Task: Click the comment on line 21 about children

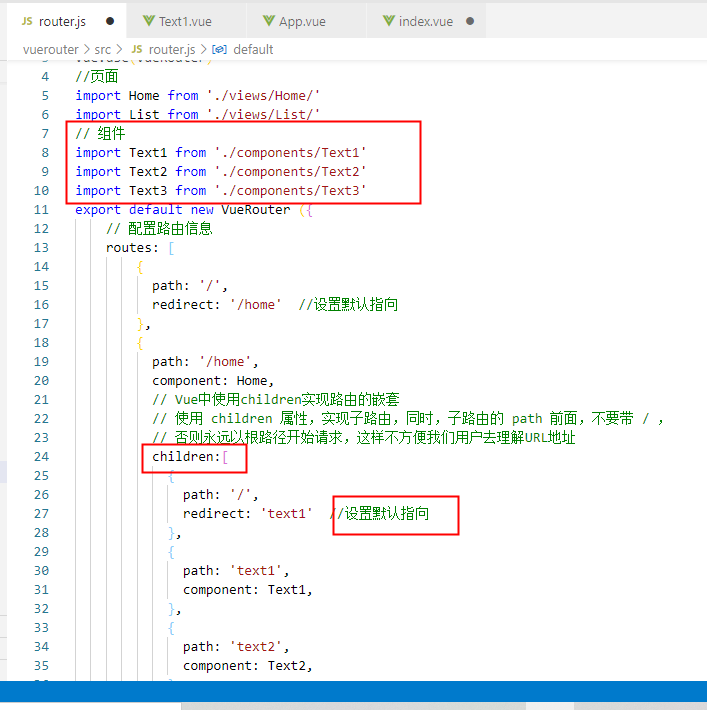Action: pos(276,399)
